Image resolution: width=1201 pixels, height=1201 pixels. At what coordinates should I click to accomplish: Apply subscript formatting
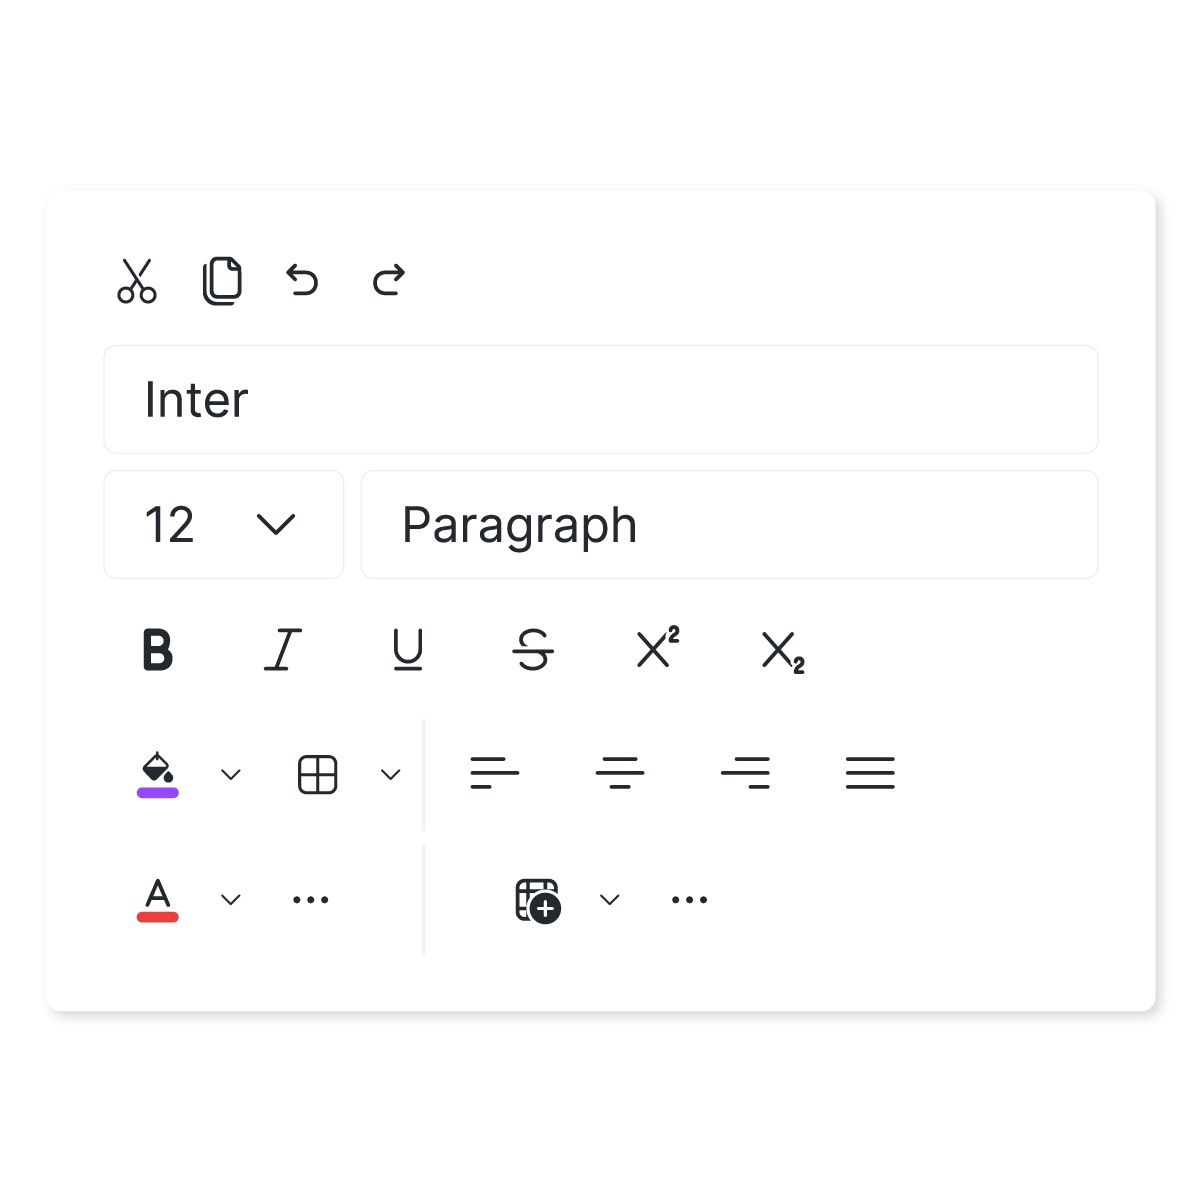point(783,652)
